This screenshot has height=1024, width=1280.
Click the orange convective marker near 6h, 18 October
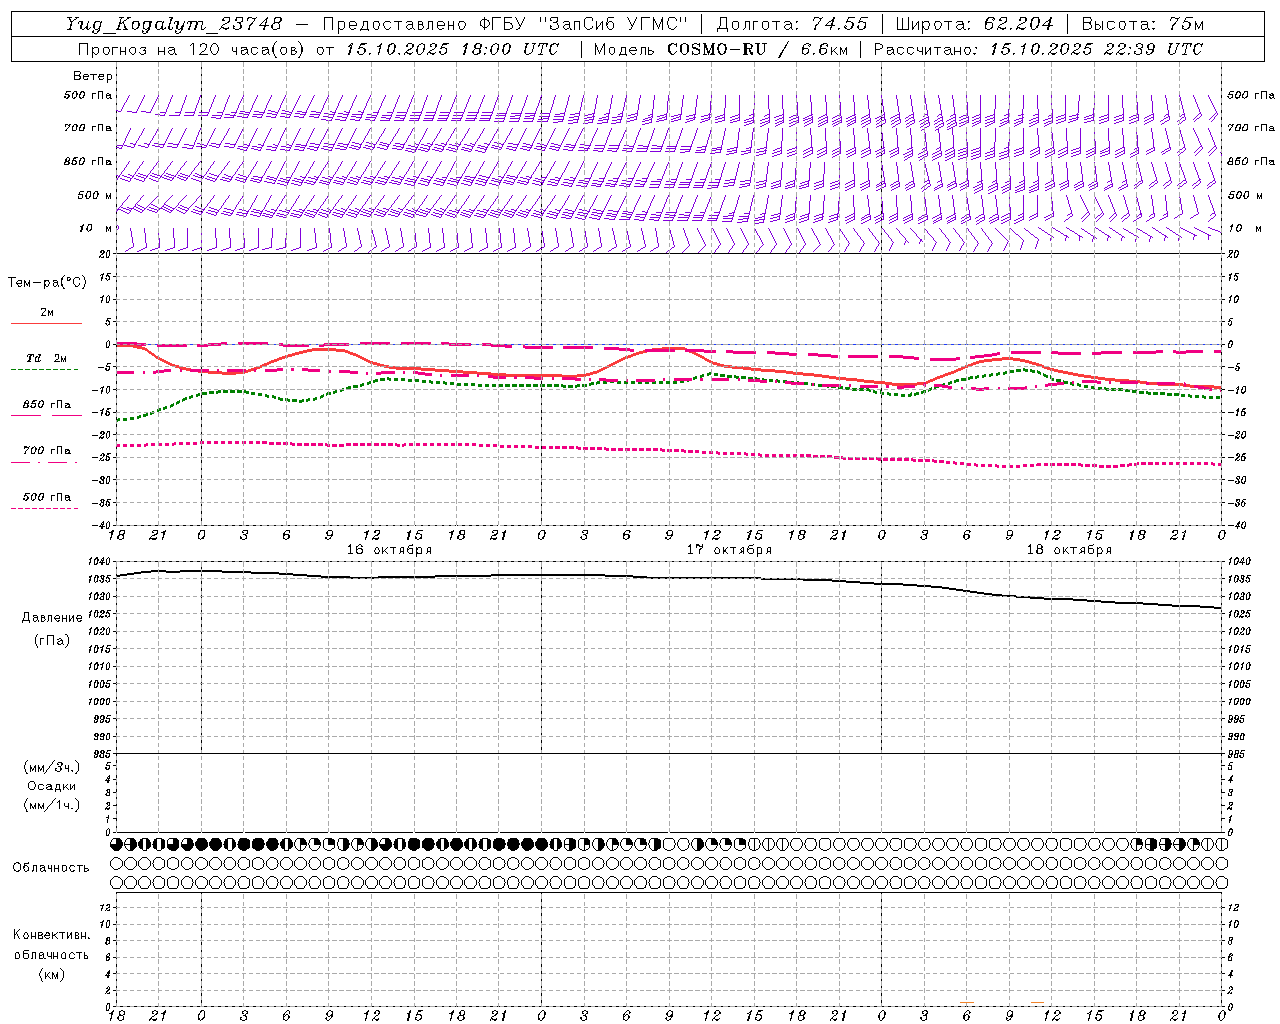[967, 1002]
